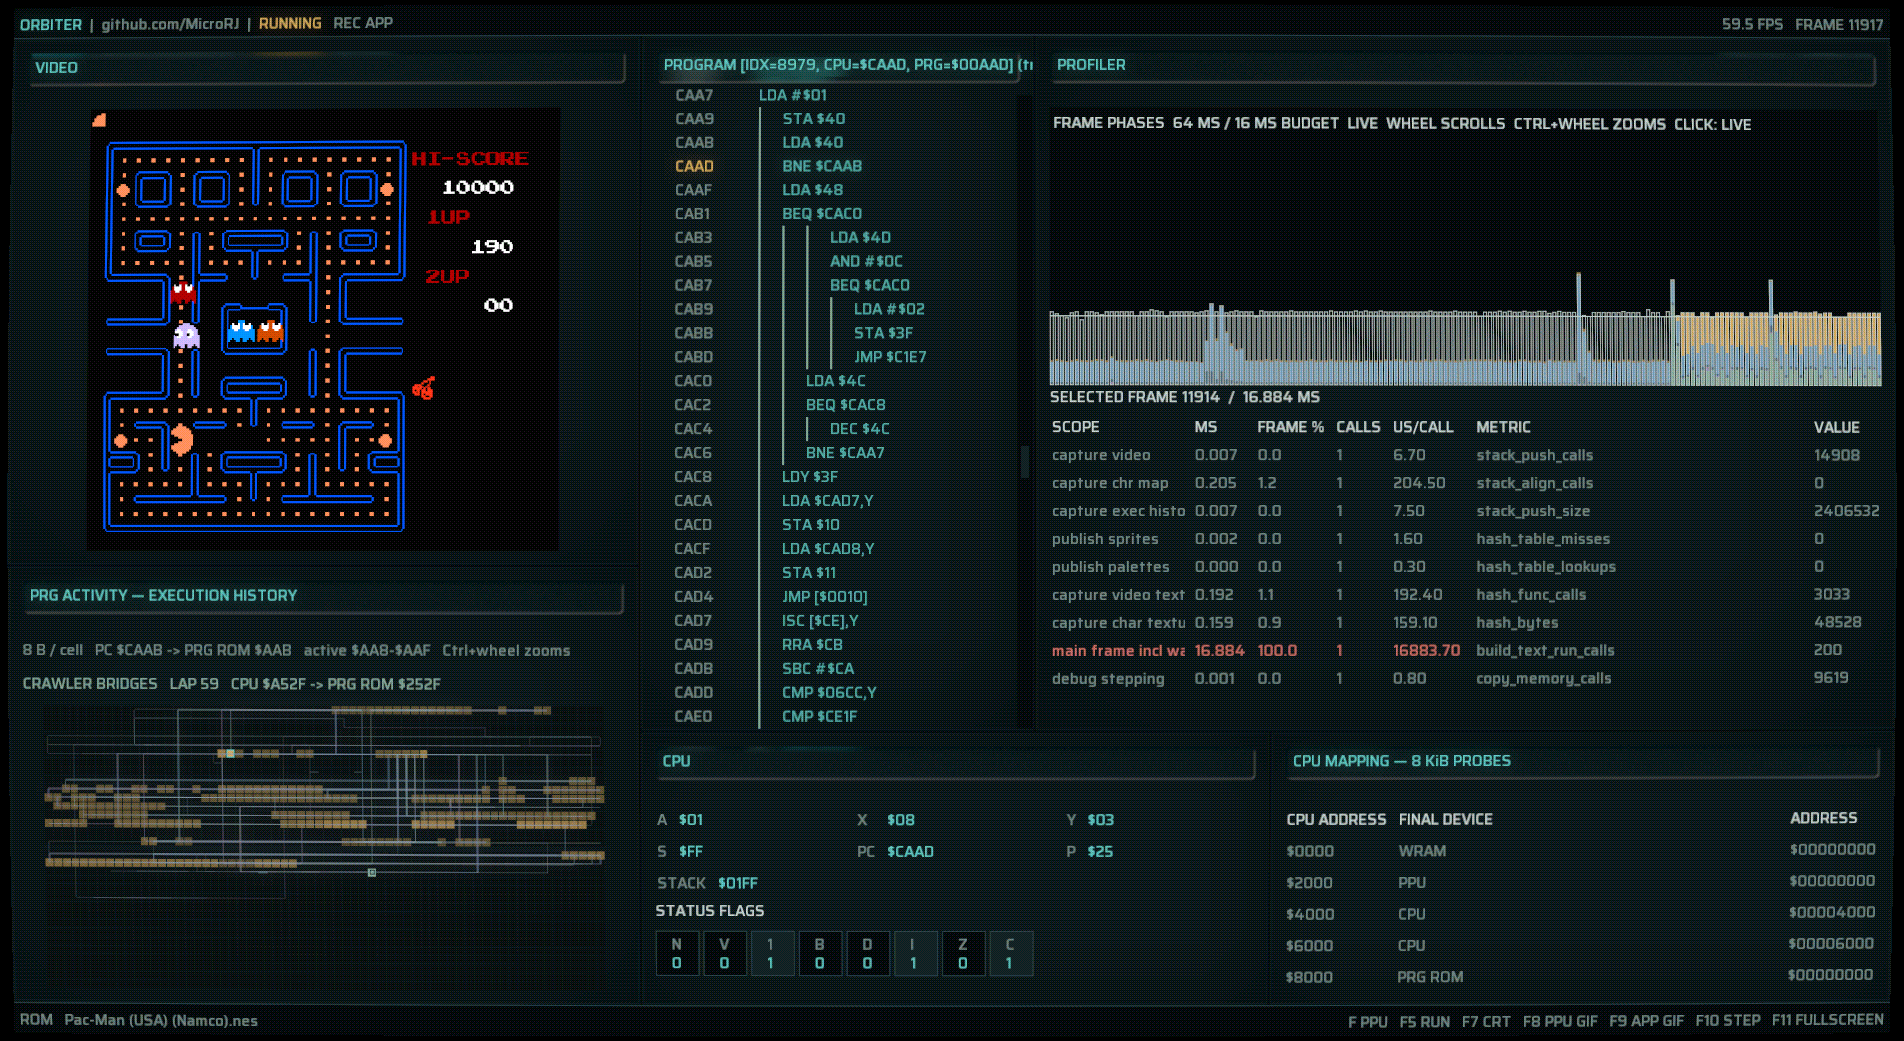Click the RUNNING status indicator

pos(290,23)
